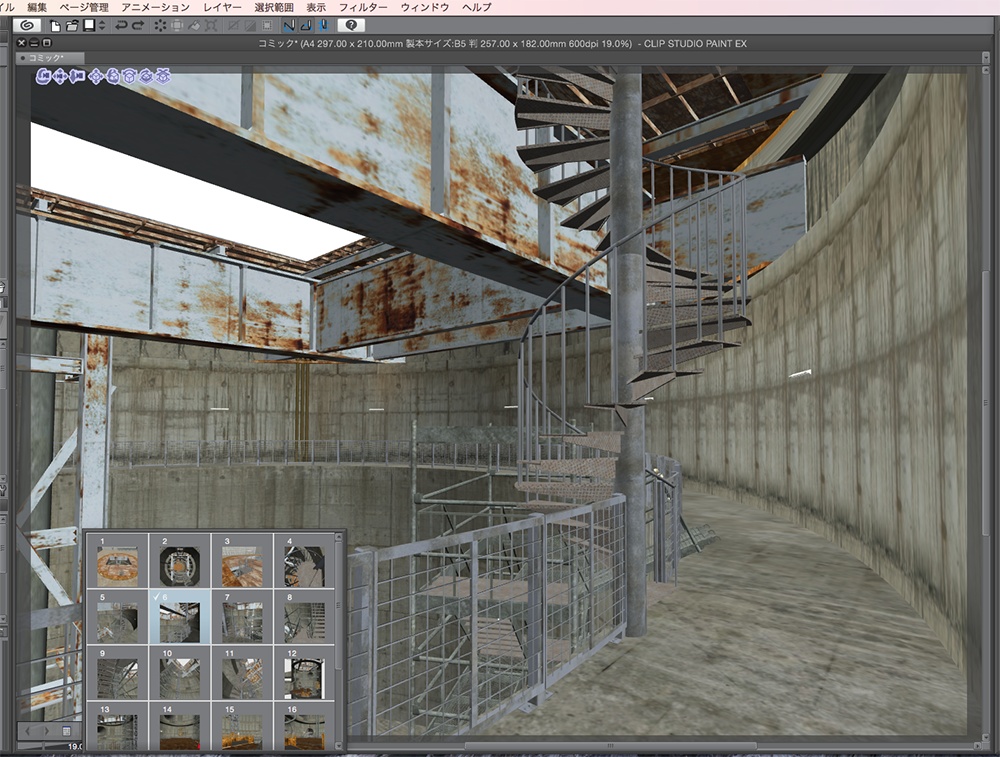Click the Show selection border icon
1000x757 pixels.
click(x=267, y=26)
